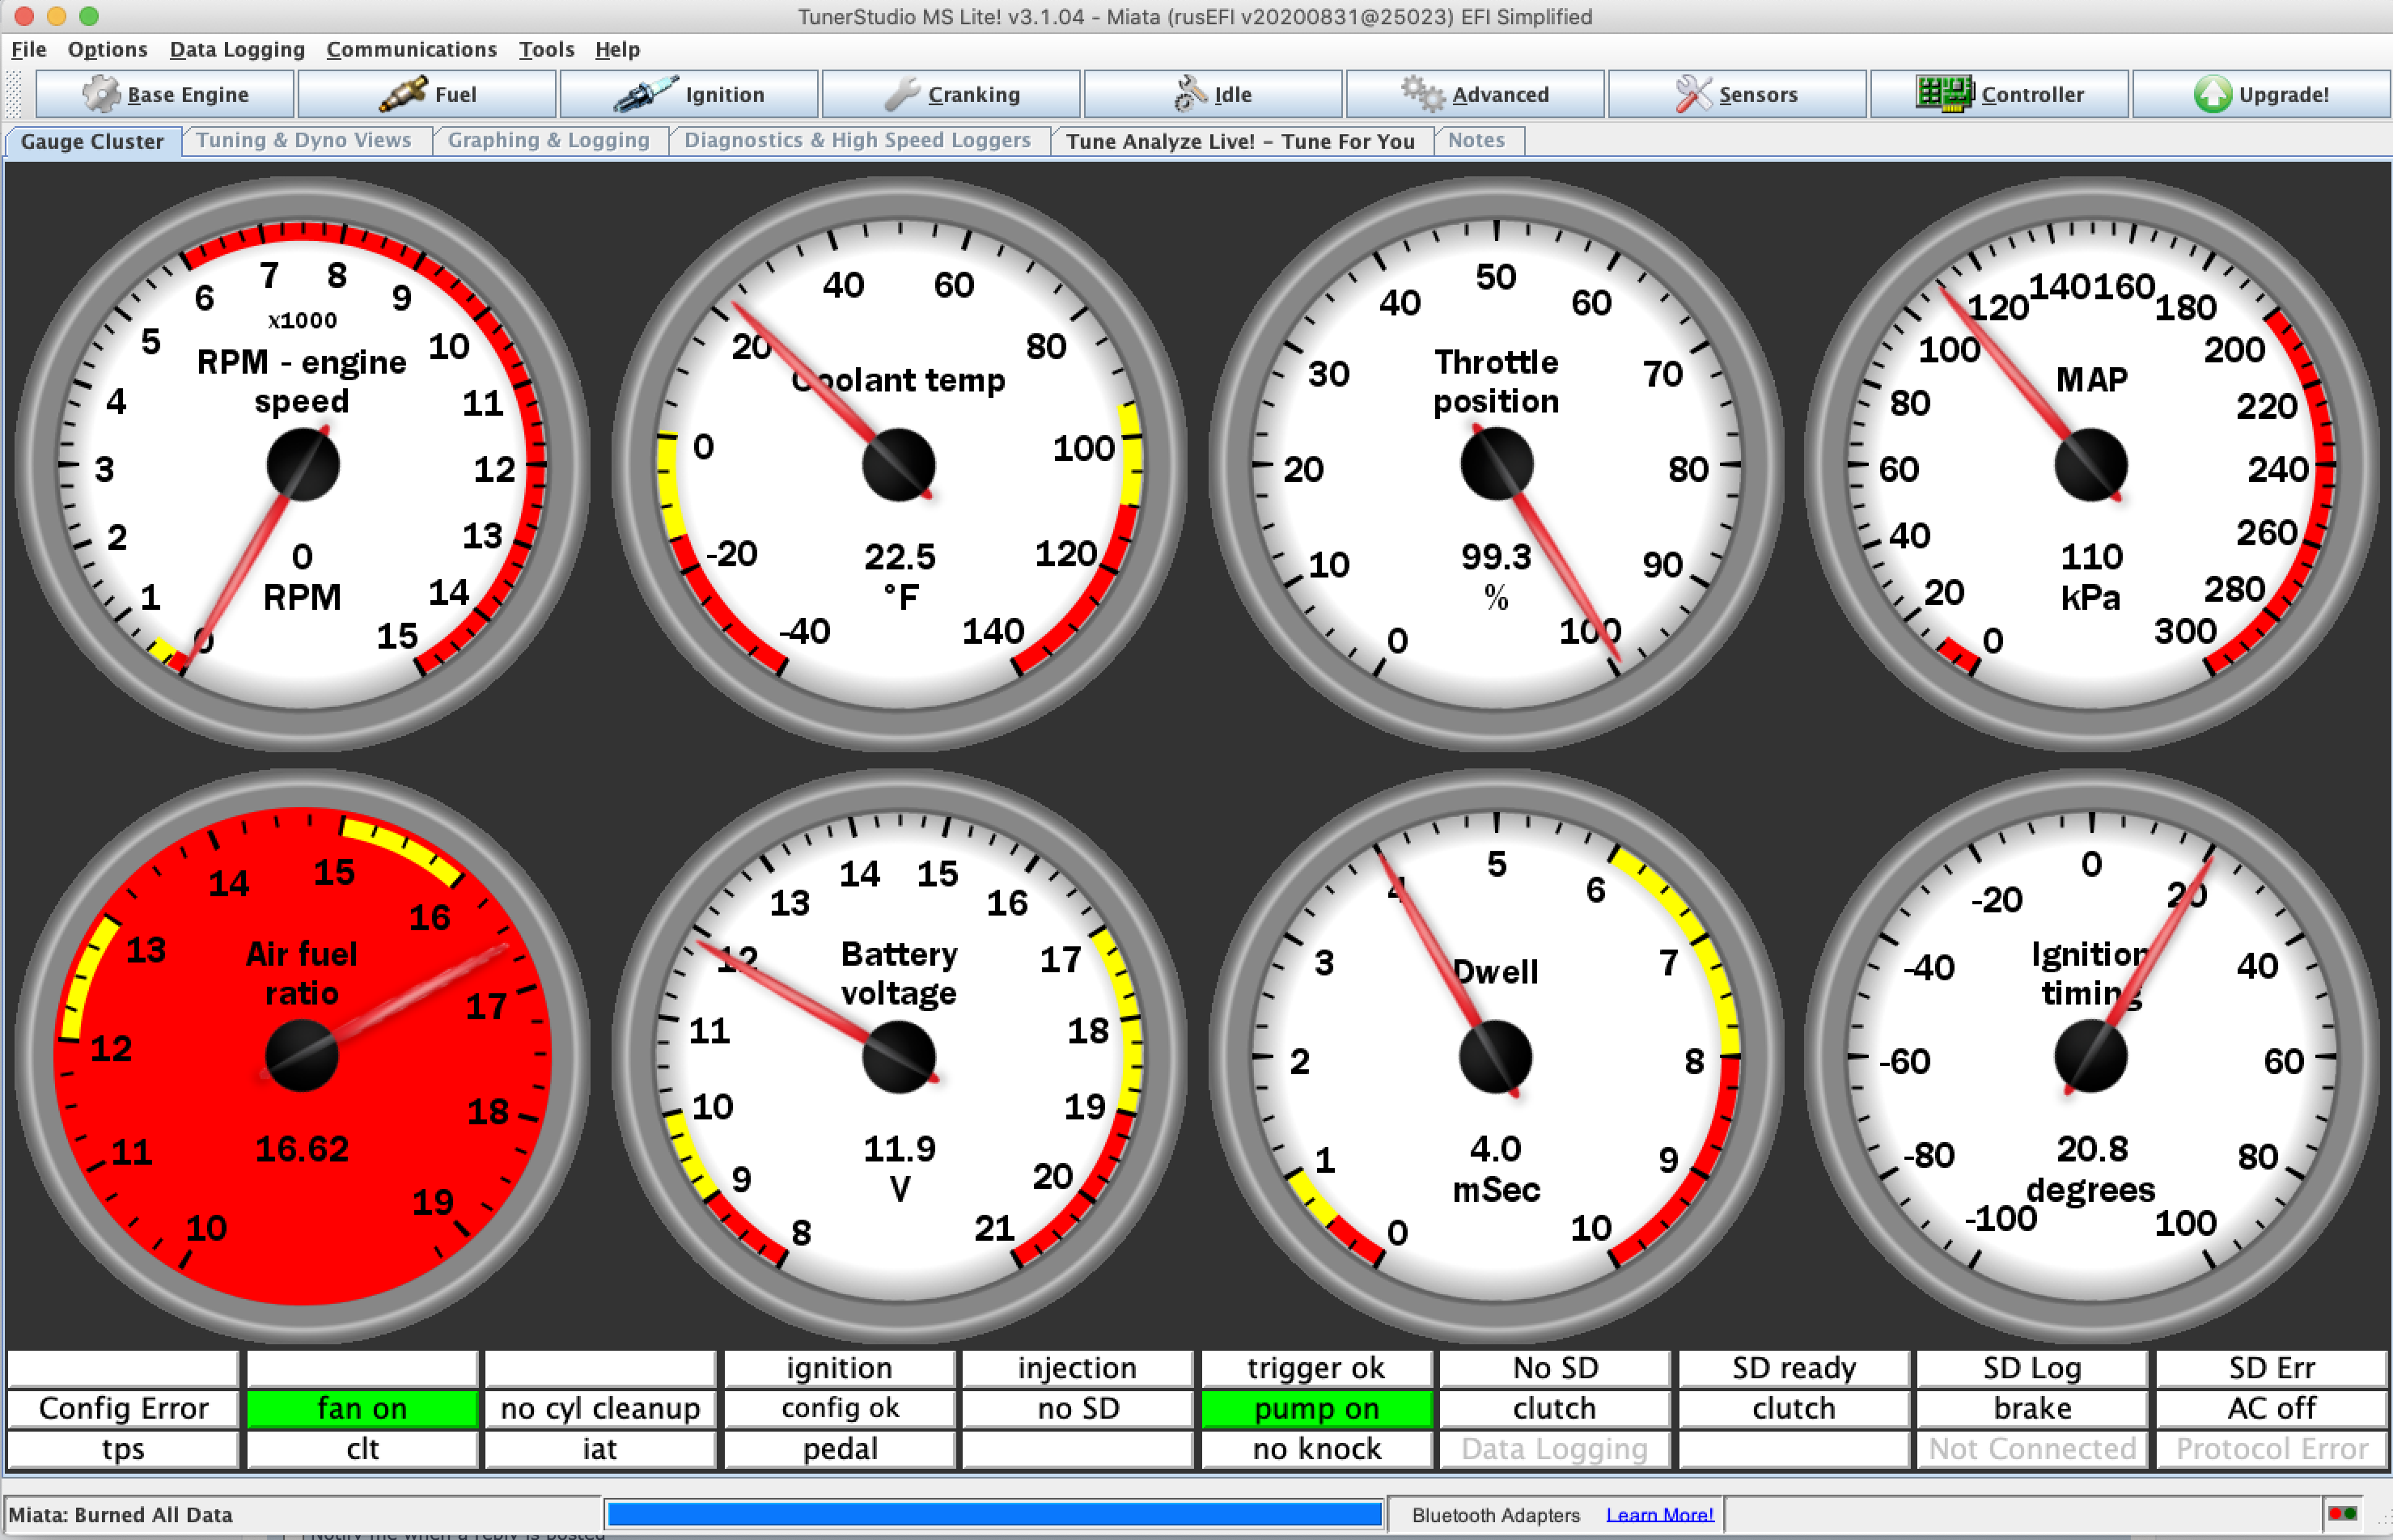The height and width of the screenshot is (1540, 2393).
Task: Click the Throttle position gauge
Action: [1496, 463]
